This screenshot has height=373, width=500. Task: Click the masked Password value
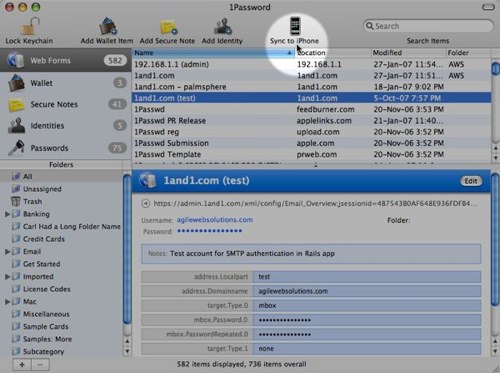pos(210,231)
